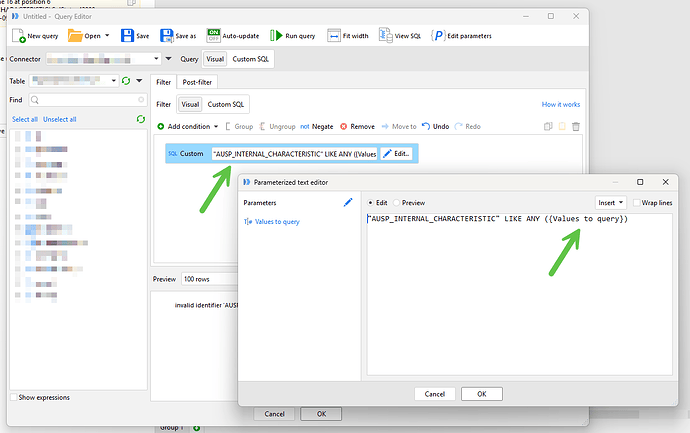Remove the selected condition icon
Image resolution: width=690 pixels, height=433 pixels.
pos(344,126)
